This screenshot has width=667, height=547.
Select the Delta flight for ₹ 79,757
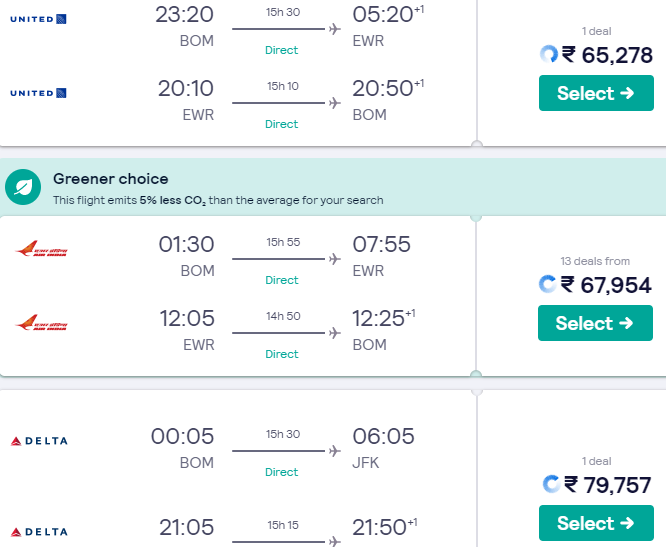595,523
